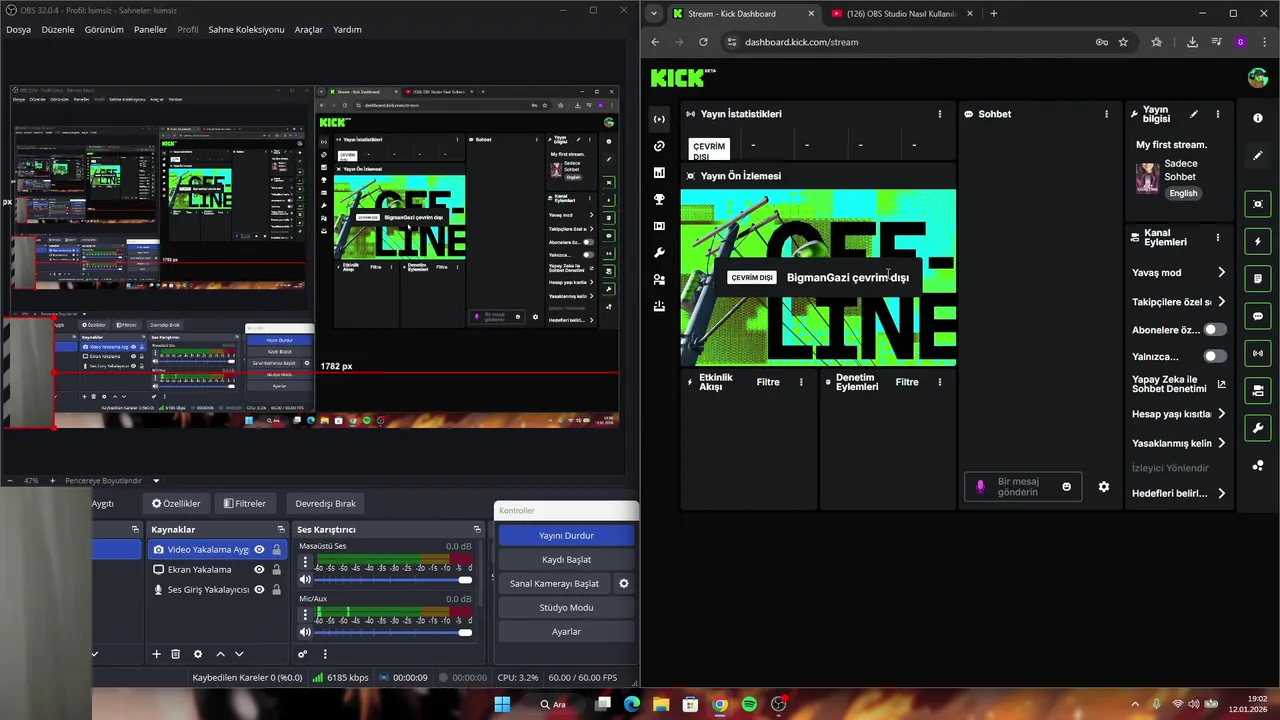Expand the Hedefleri belirl... chevron

(x=1221, y=493)
